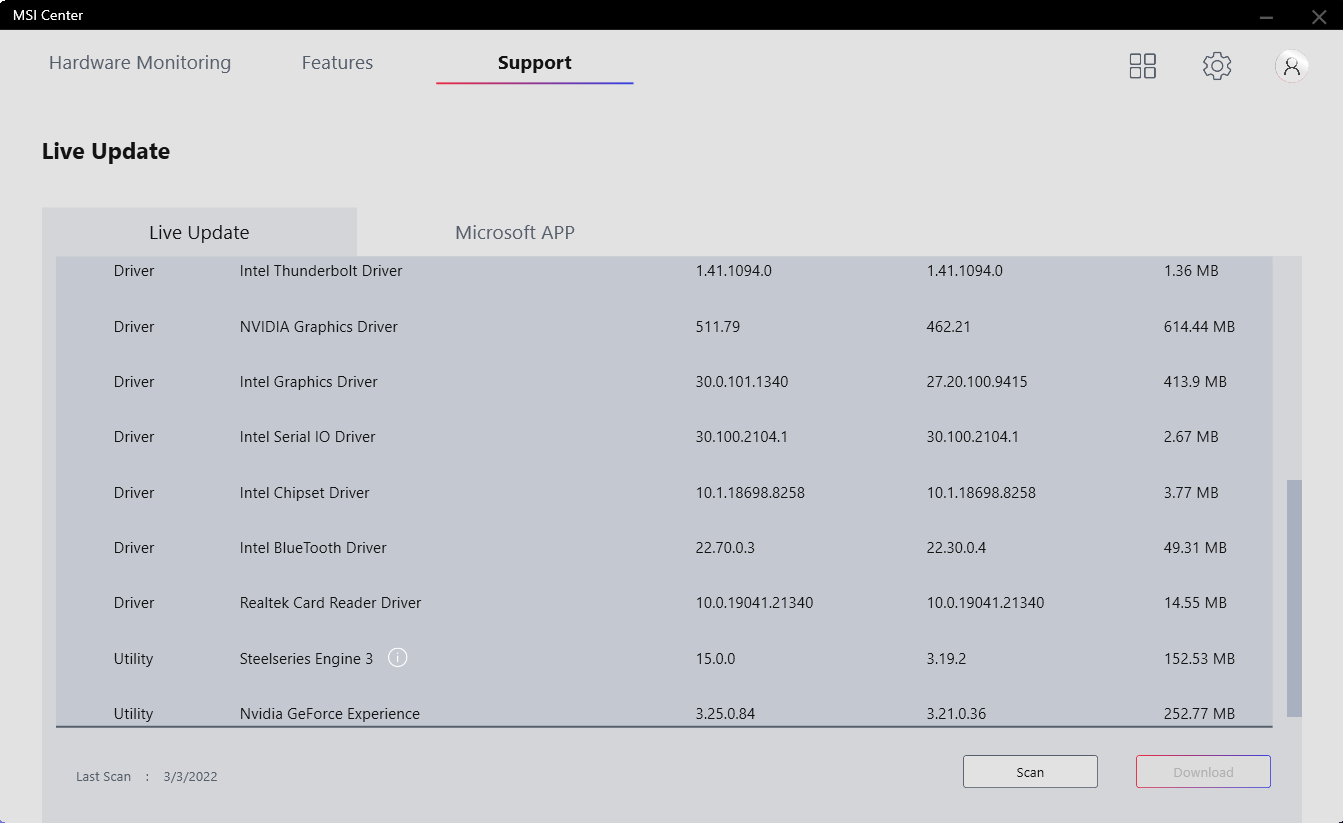Open the Features tab
Viewport: 1343px width, 823px height.
pyautogui.click(x=337, y=63)
